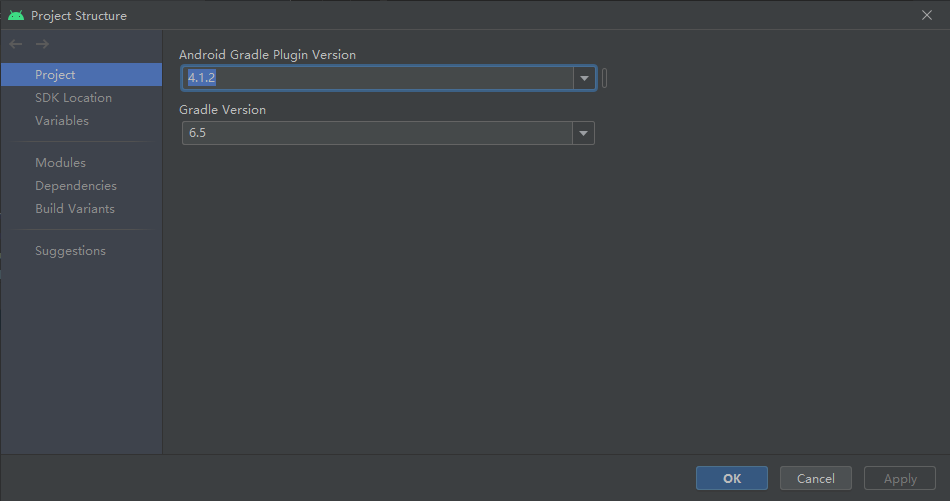The height and width of the screenshot is (501, 950).
Task: Expand the Android Gradle Plugin Version dropdown
Action: point(584,79)
